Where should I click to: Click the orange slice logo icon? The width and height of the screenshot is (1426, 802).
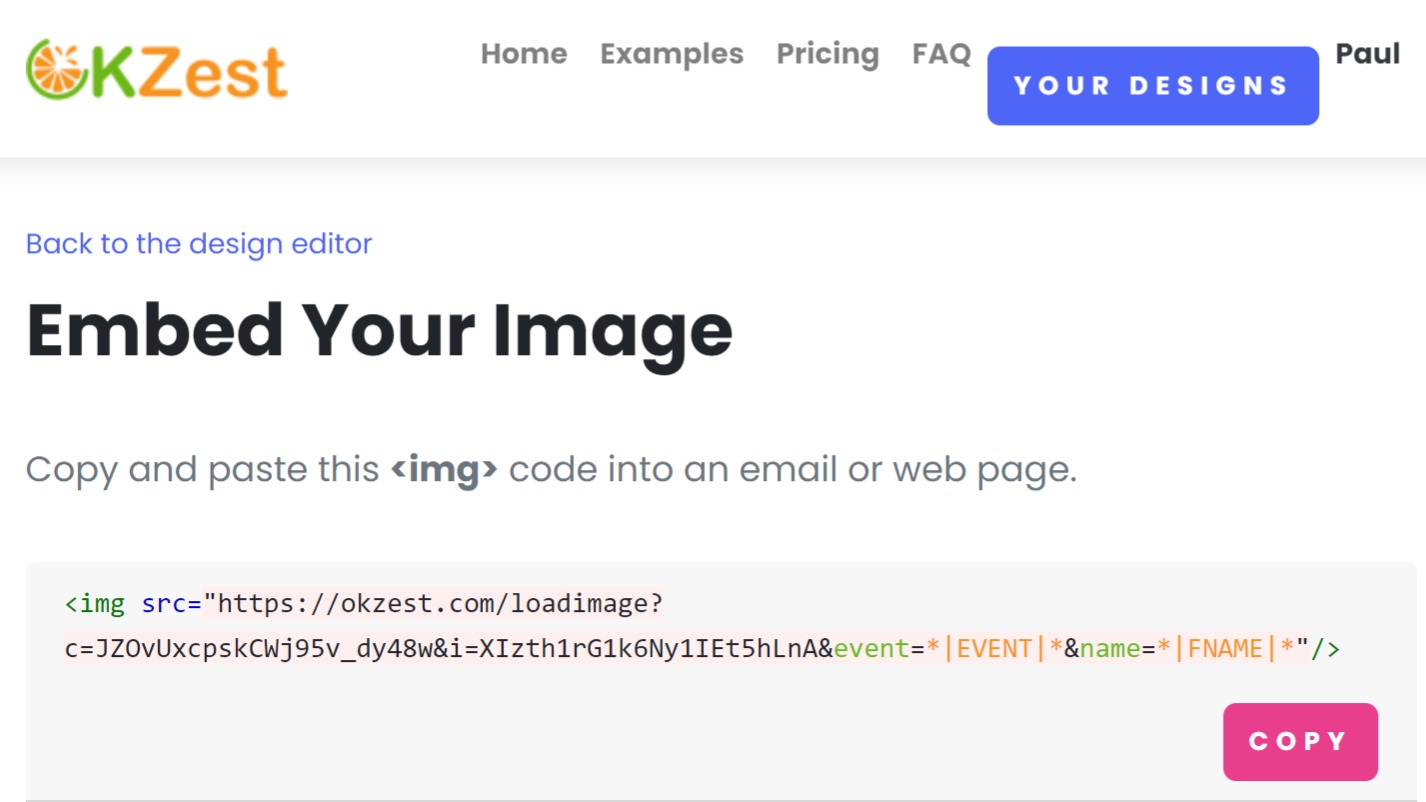click(57, 70)
